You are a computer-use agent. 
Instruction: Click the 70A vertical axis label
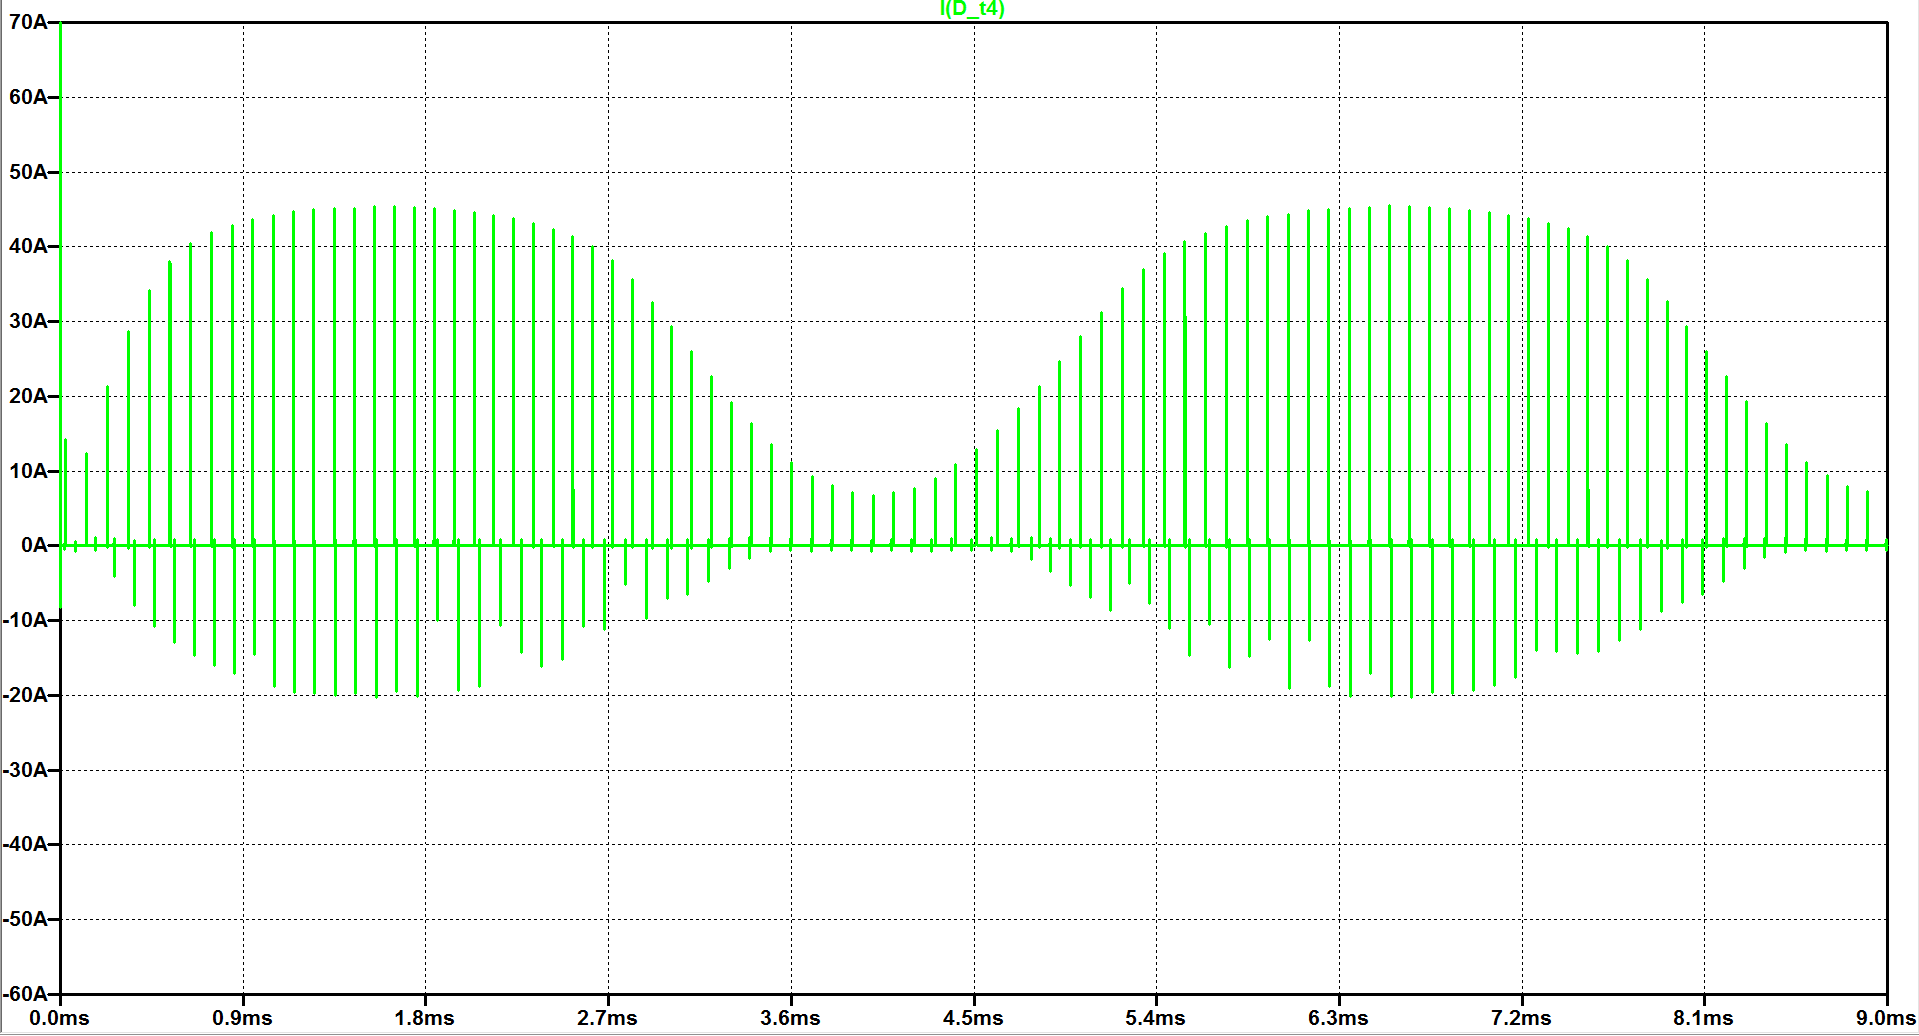(28, 22)
